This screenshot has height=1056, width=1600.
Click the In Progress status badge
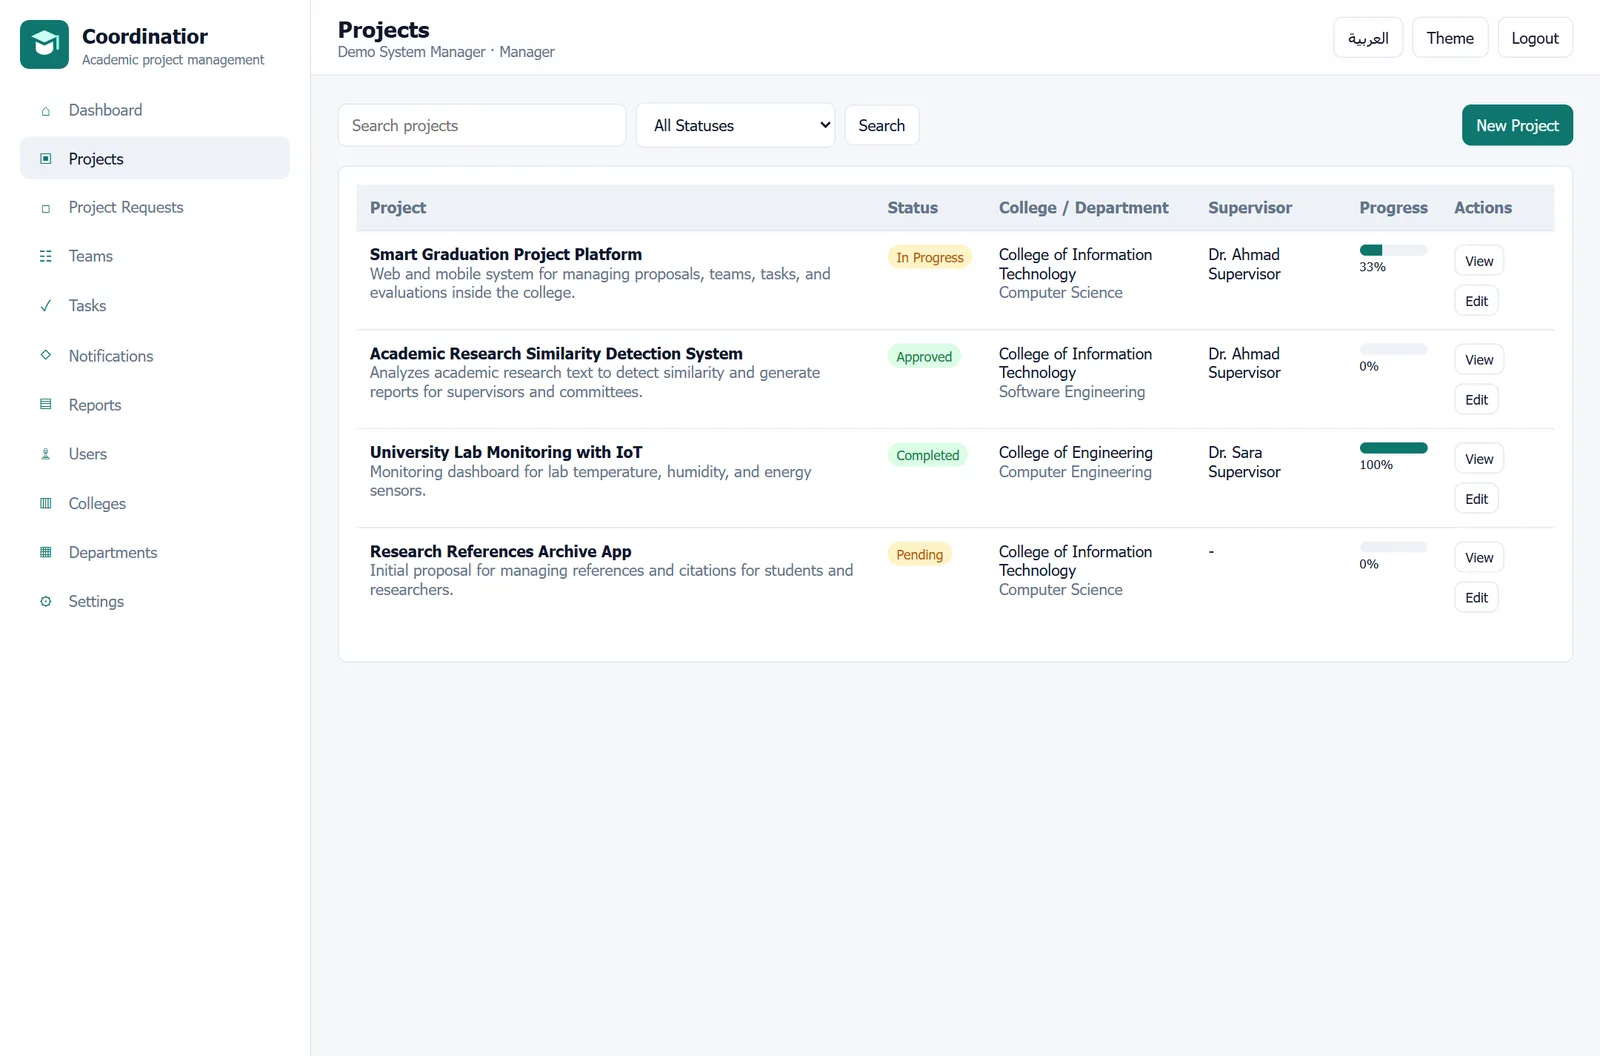[929, 257]
